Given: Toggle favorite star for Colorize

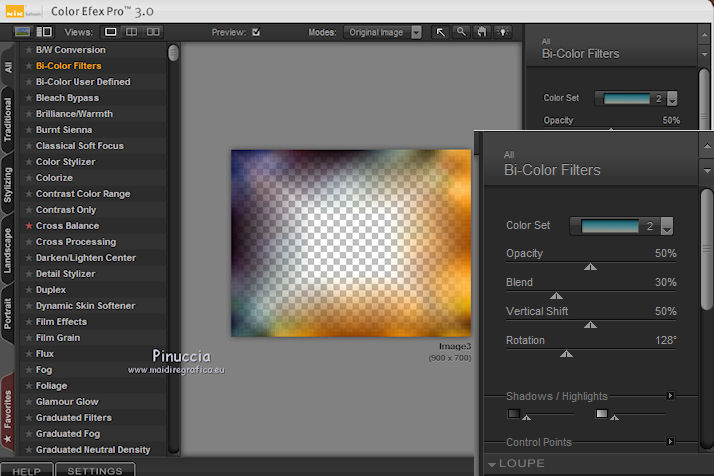Looking at the screenshot, I should click(29, 178).
